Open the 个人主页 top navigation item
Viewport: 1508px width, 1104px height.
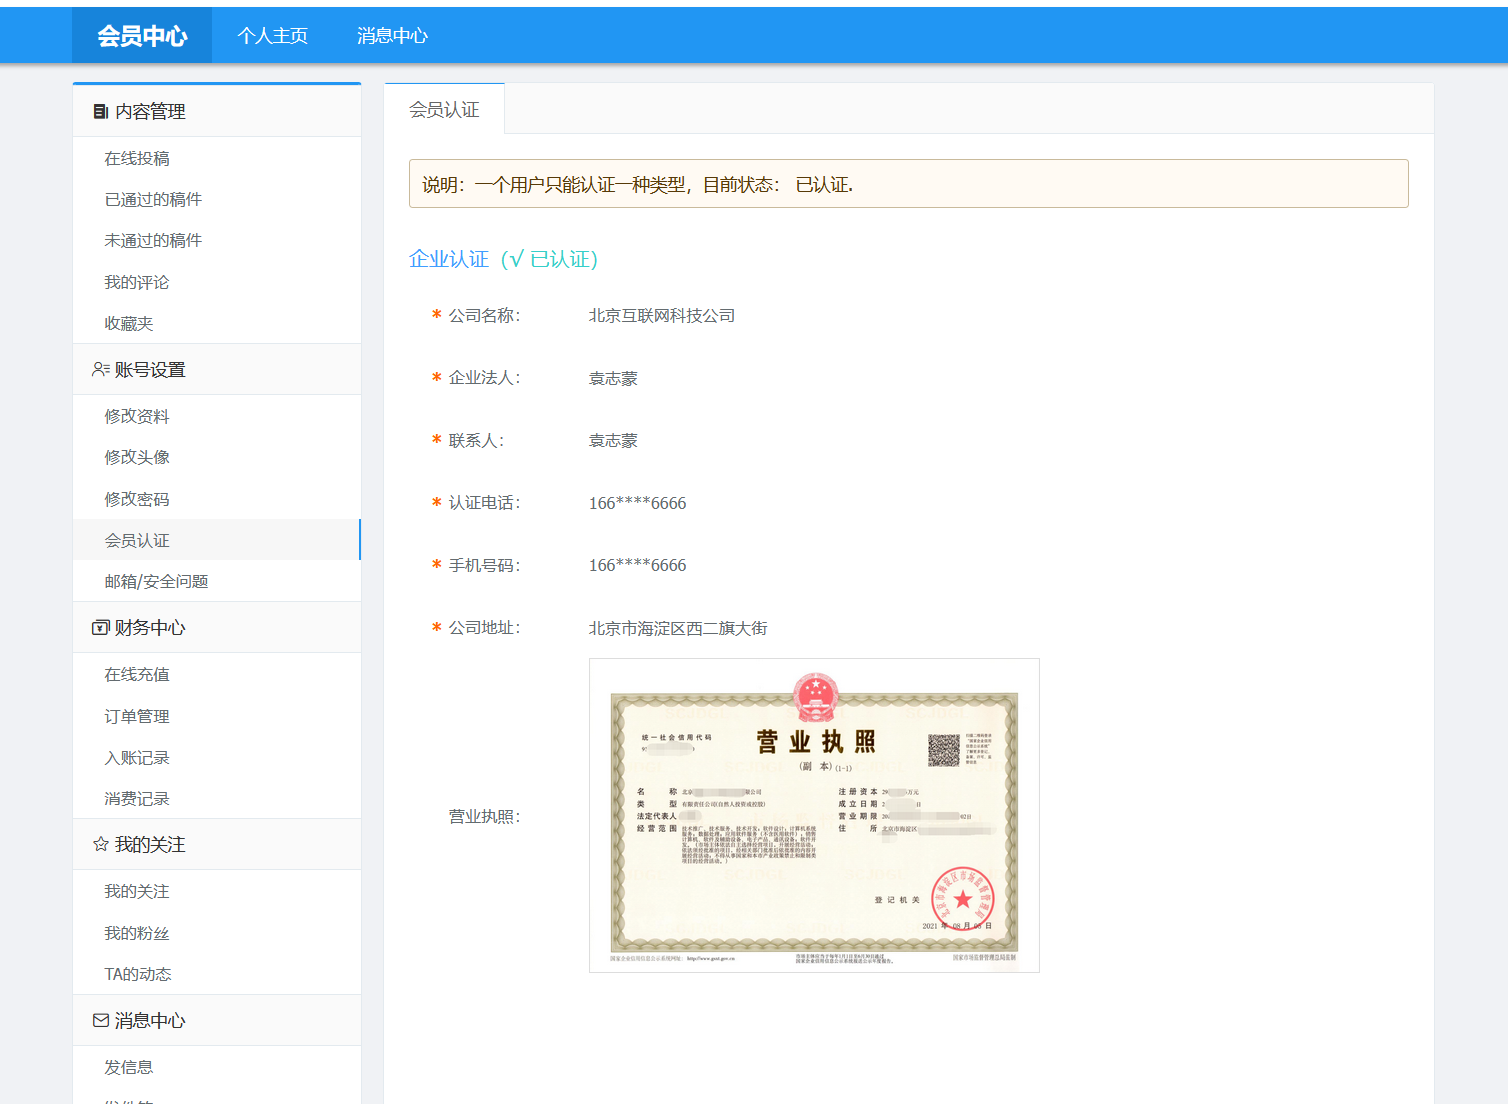point(272,36)
